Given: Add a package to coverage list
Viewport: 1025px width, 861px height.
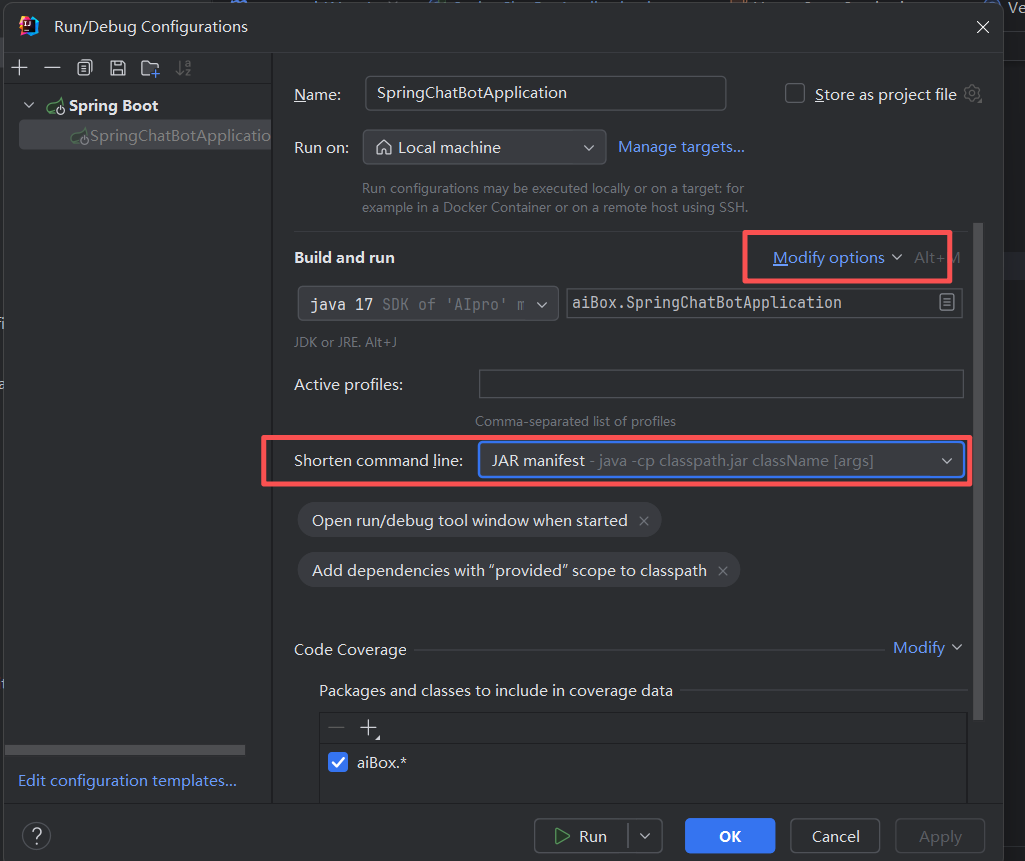Looking at the screenshot, I should pyautogui.click(x=369, y=728).
